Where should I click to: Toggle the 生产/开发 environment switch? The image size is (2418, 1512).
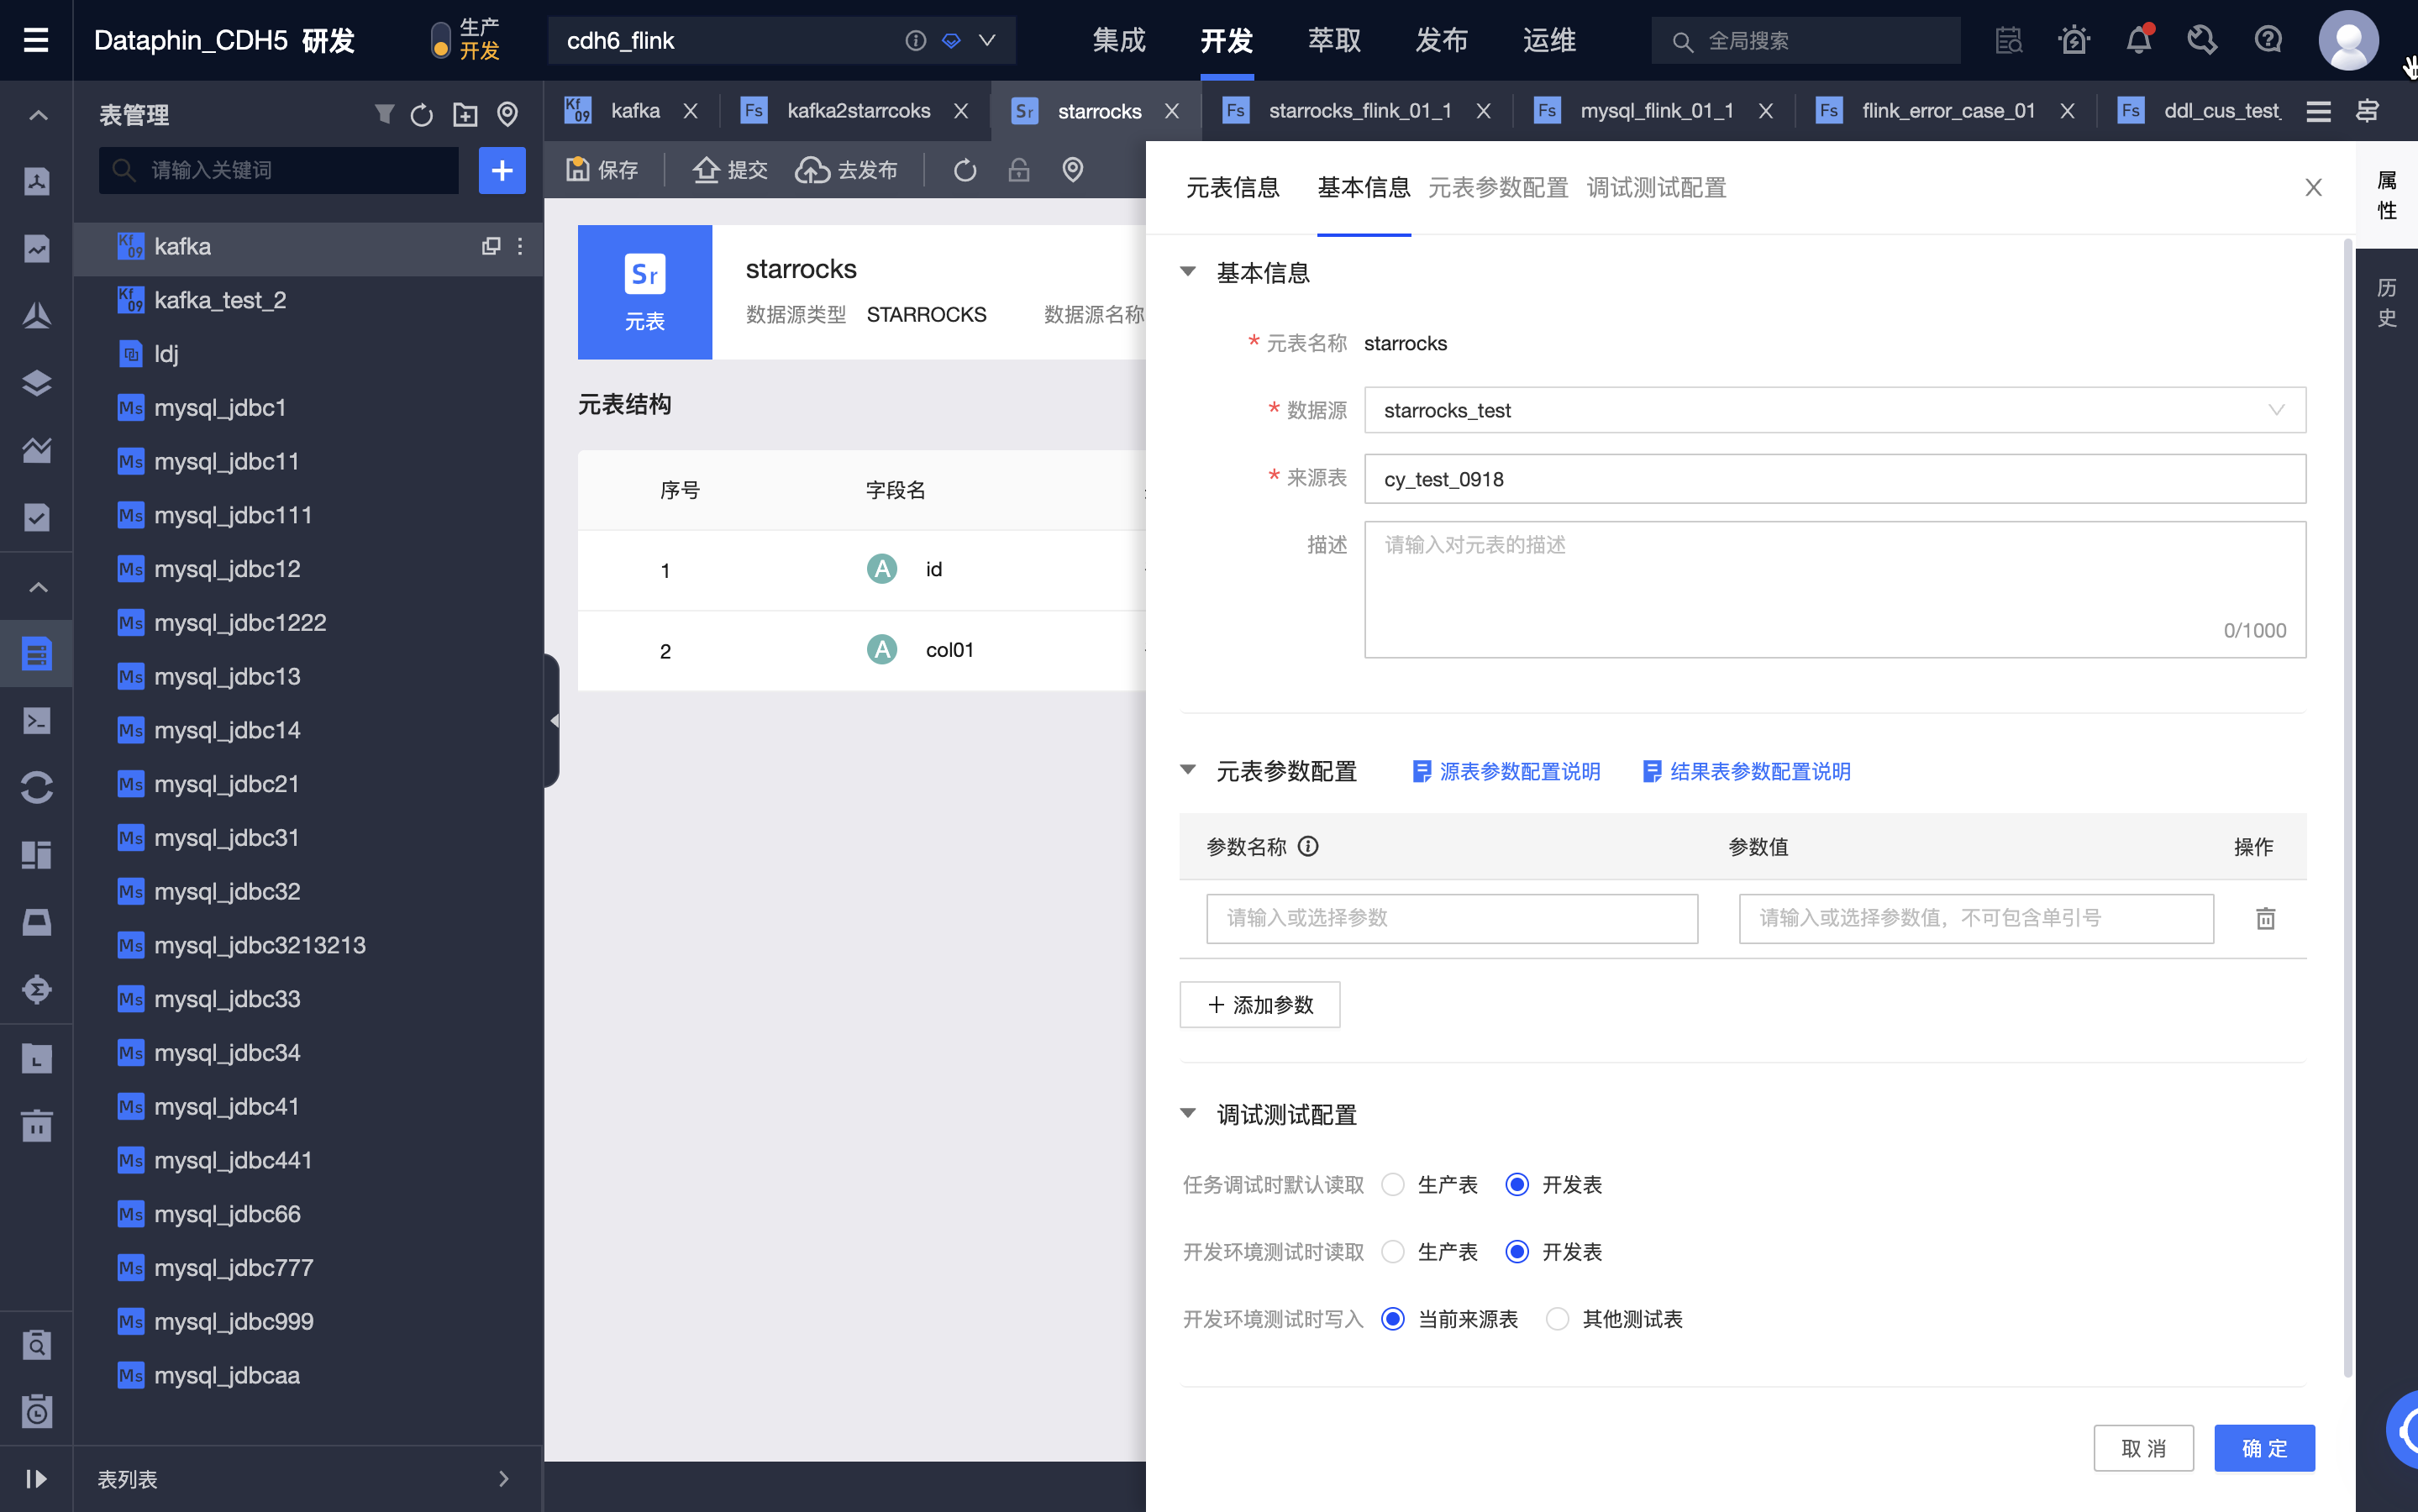[440, 40]
